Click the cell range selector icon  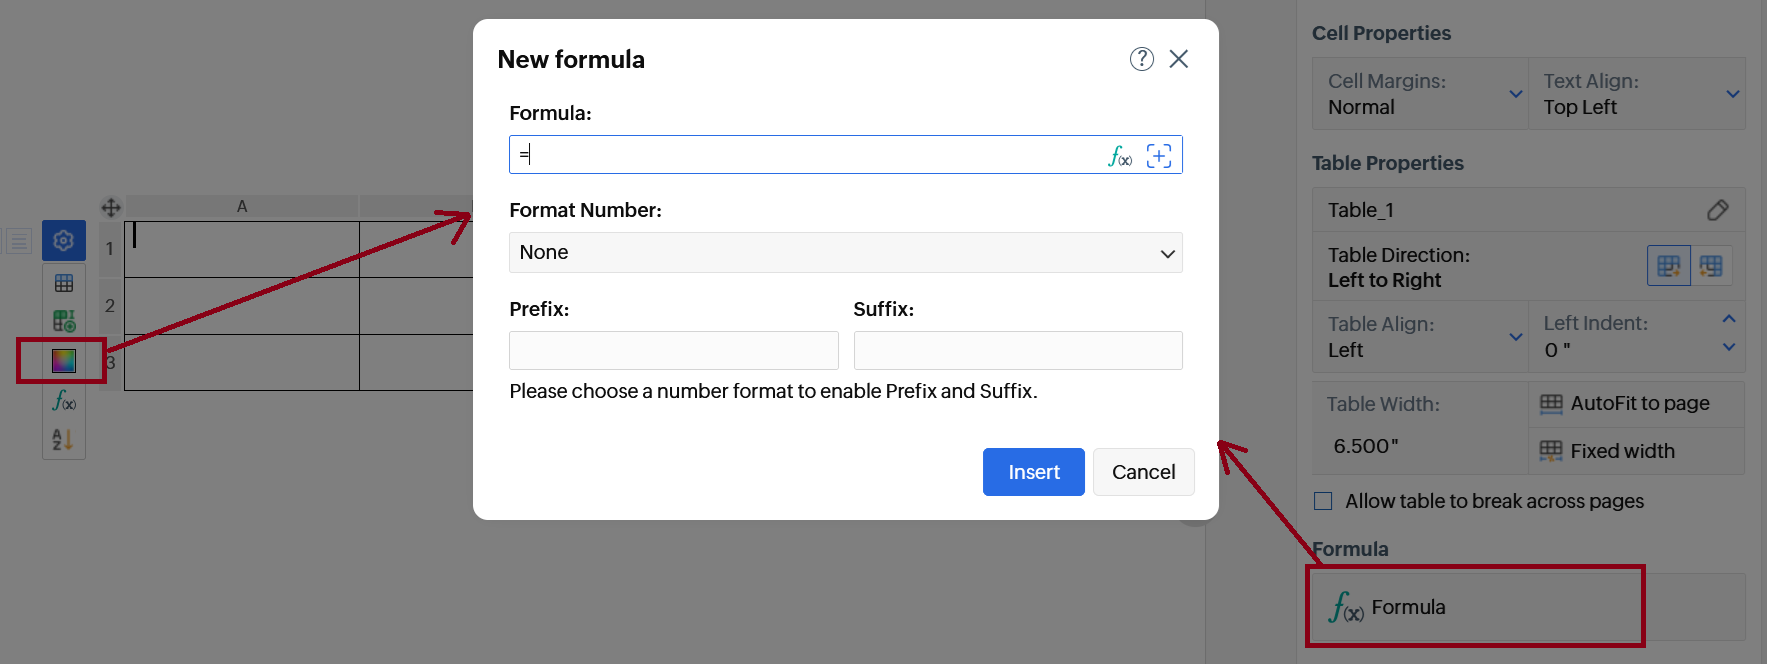(1159, 156)
